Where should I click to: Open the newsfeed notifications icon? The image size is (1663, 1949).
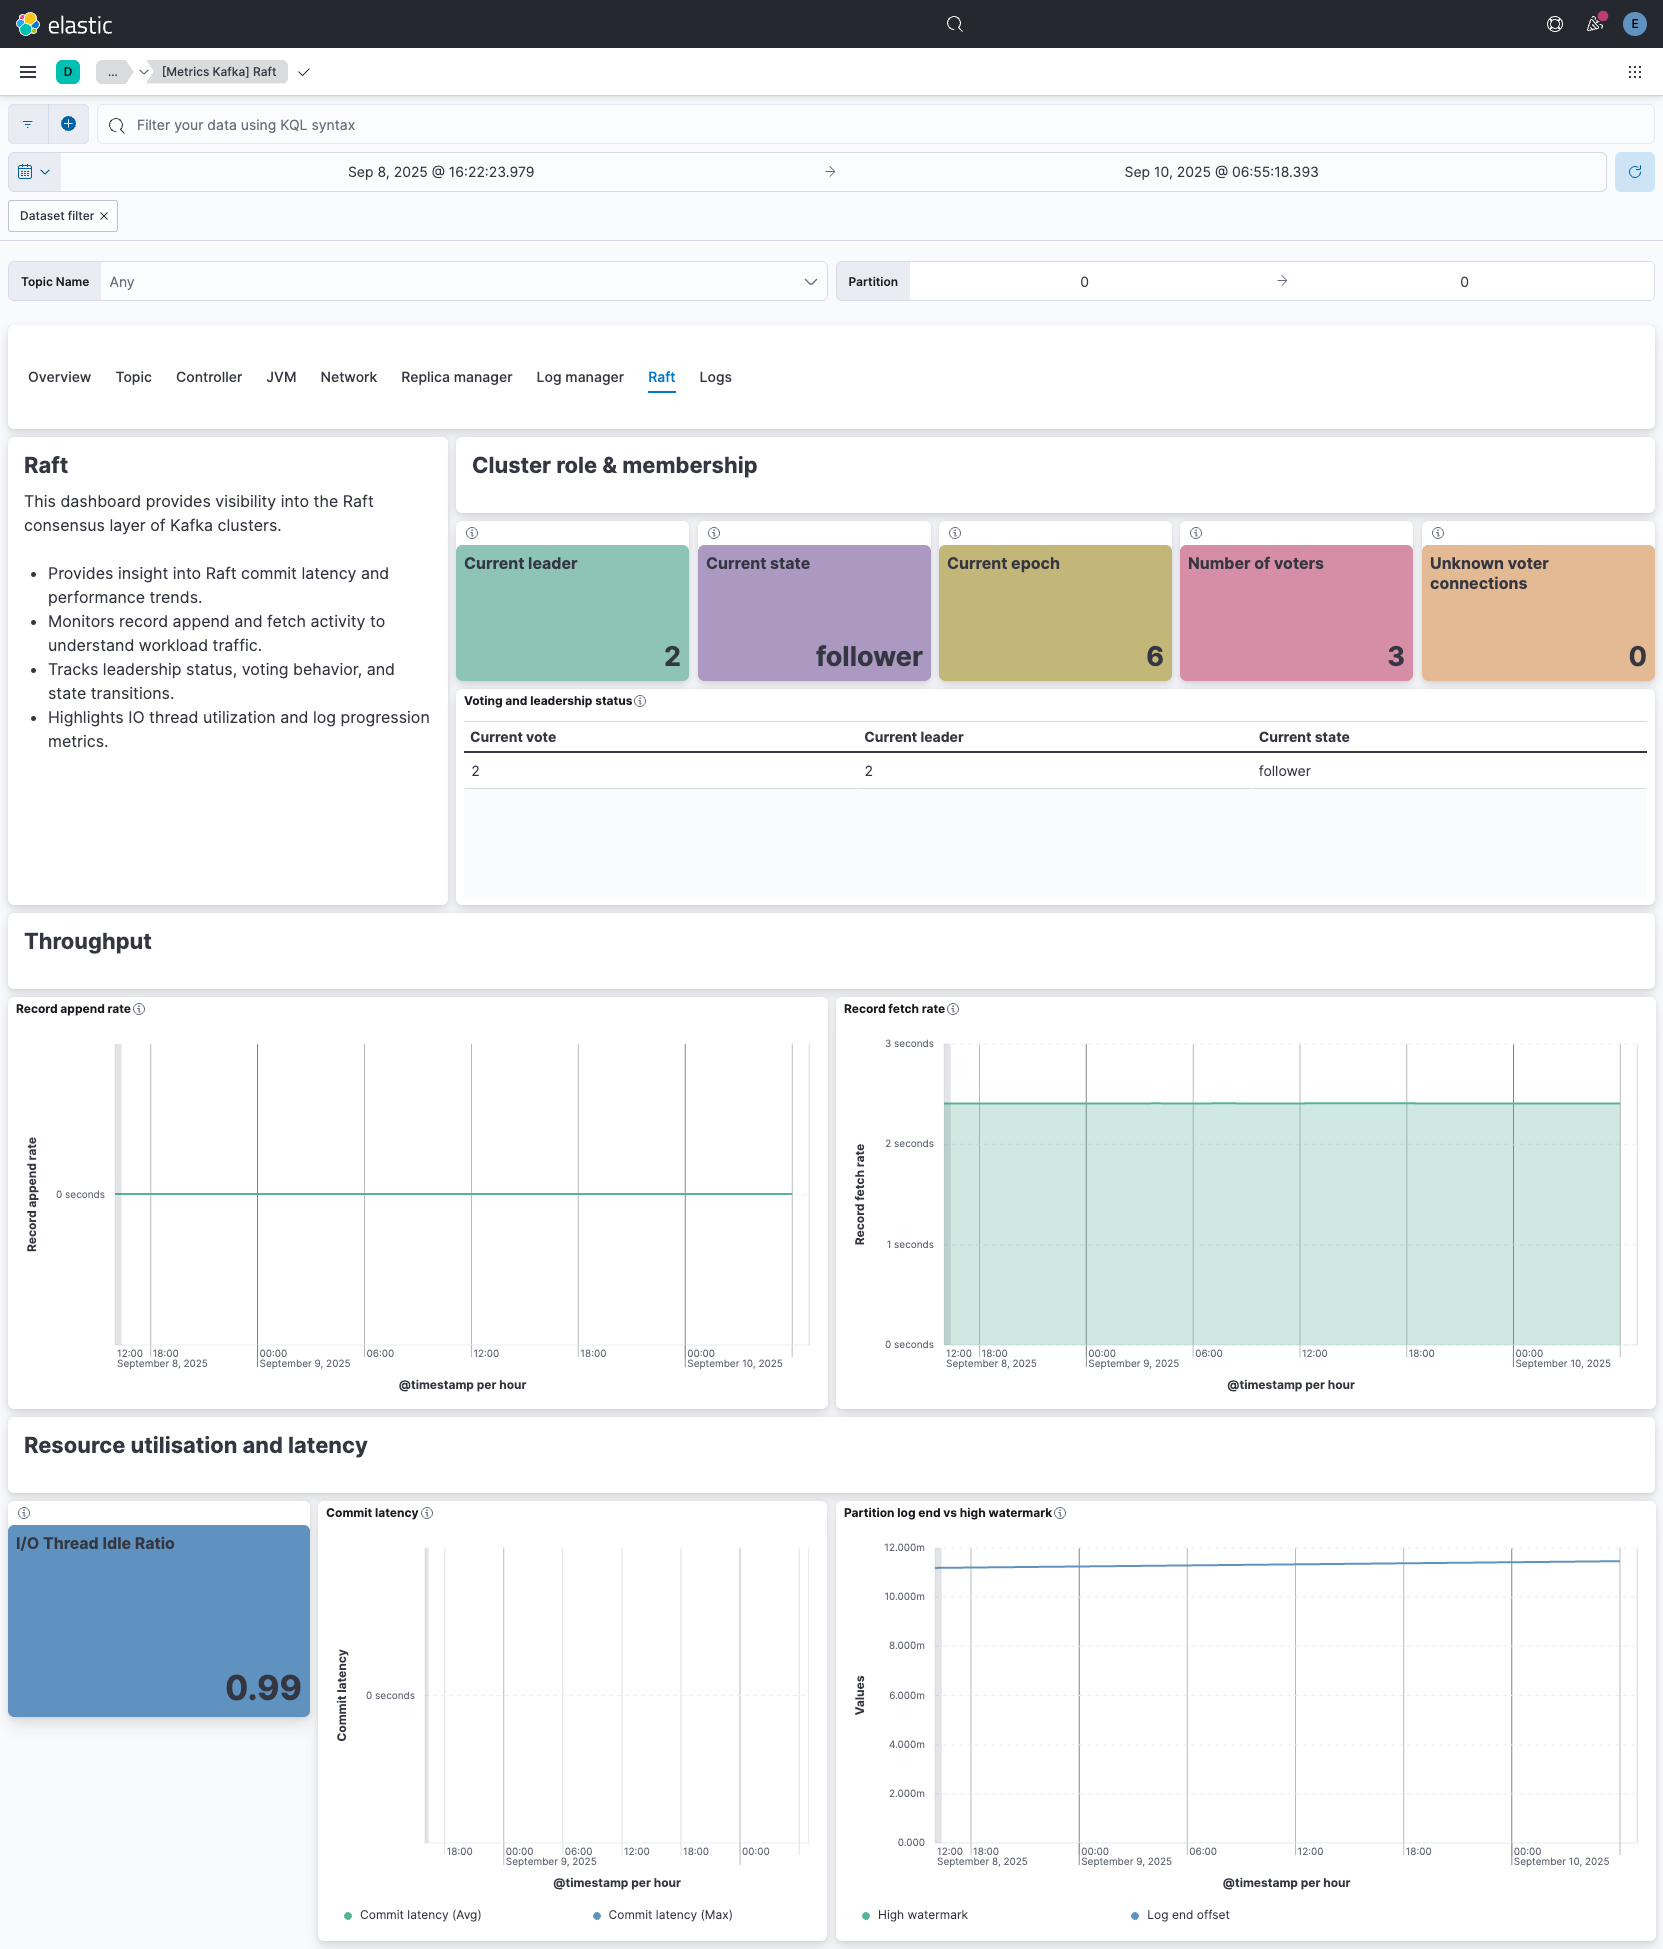1595,24
